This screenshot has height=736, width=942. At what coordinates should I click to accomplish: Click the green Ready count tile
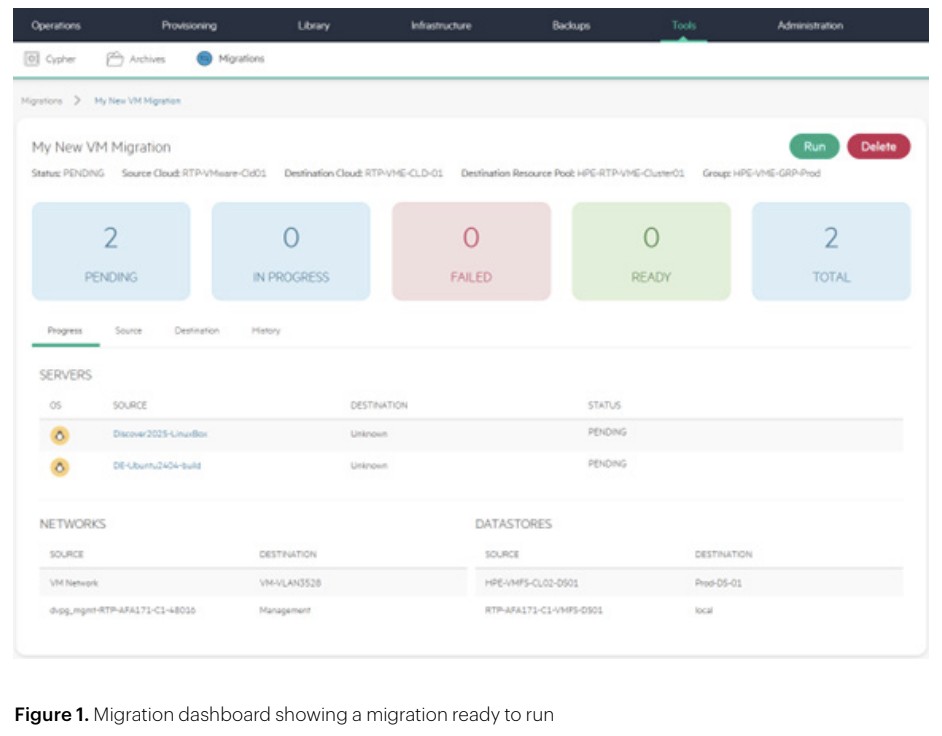(651, 251)
